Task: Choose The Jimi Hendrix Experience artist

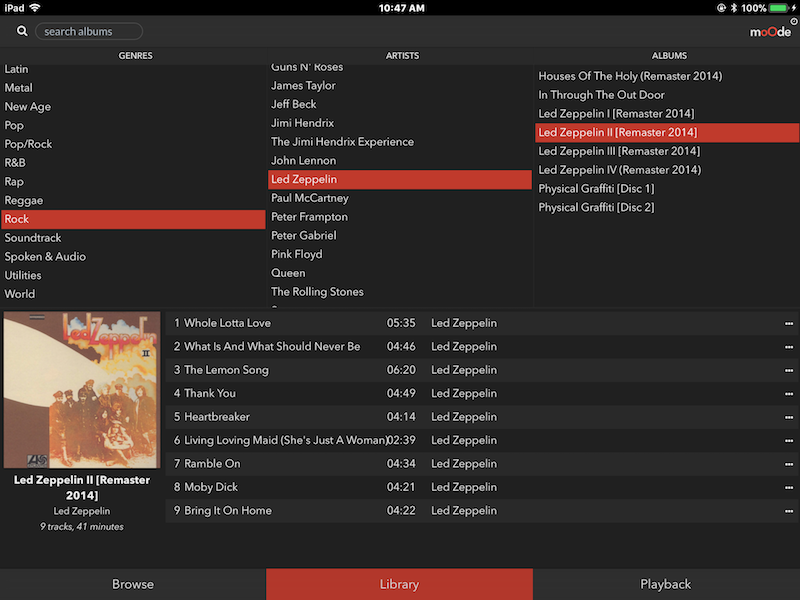Action: click(x=399, y=142)
